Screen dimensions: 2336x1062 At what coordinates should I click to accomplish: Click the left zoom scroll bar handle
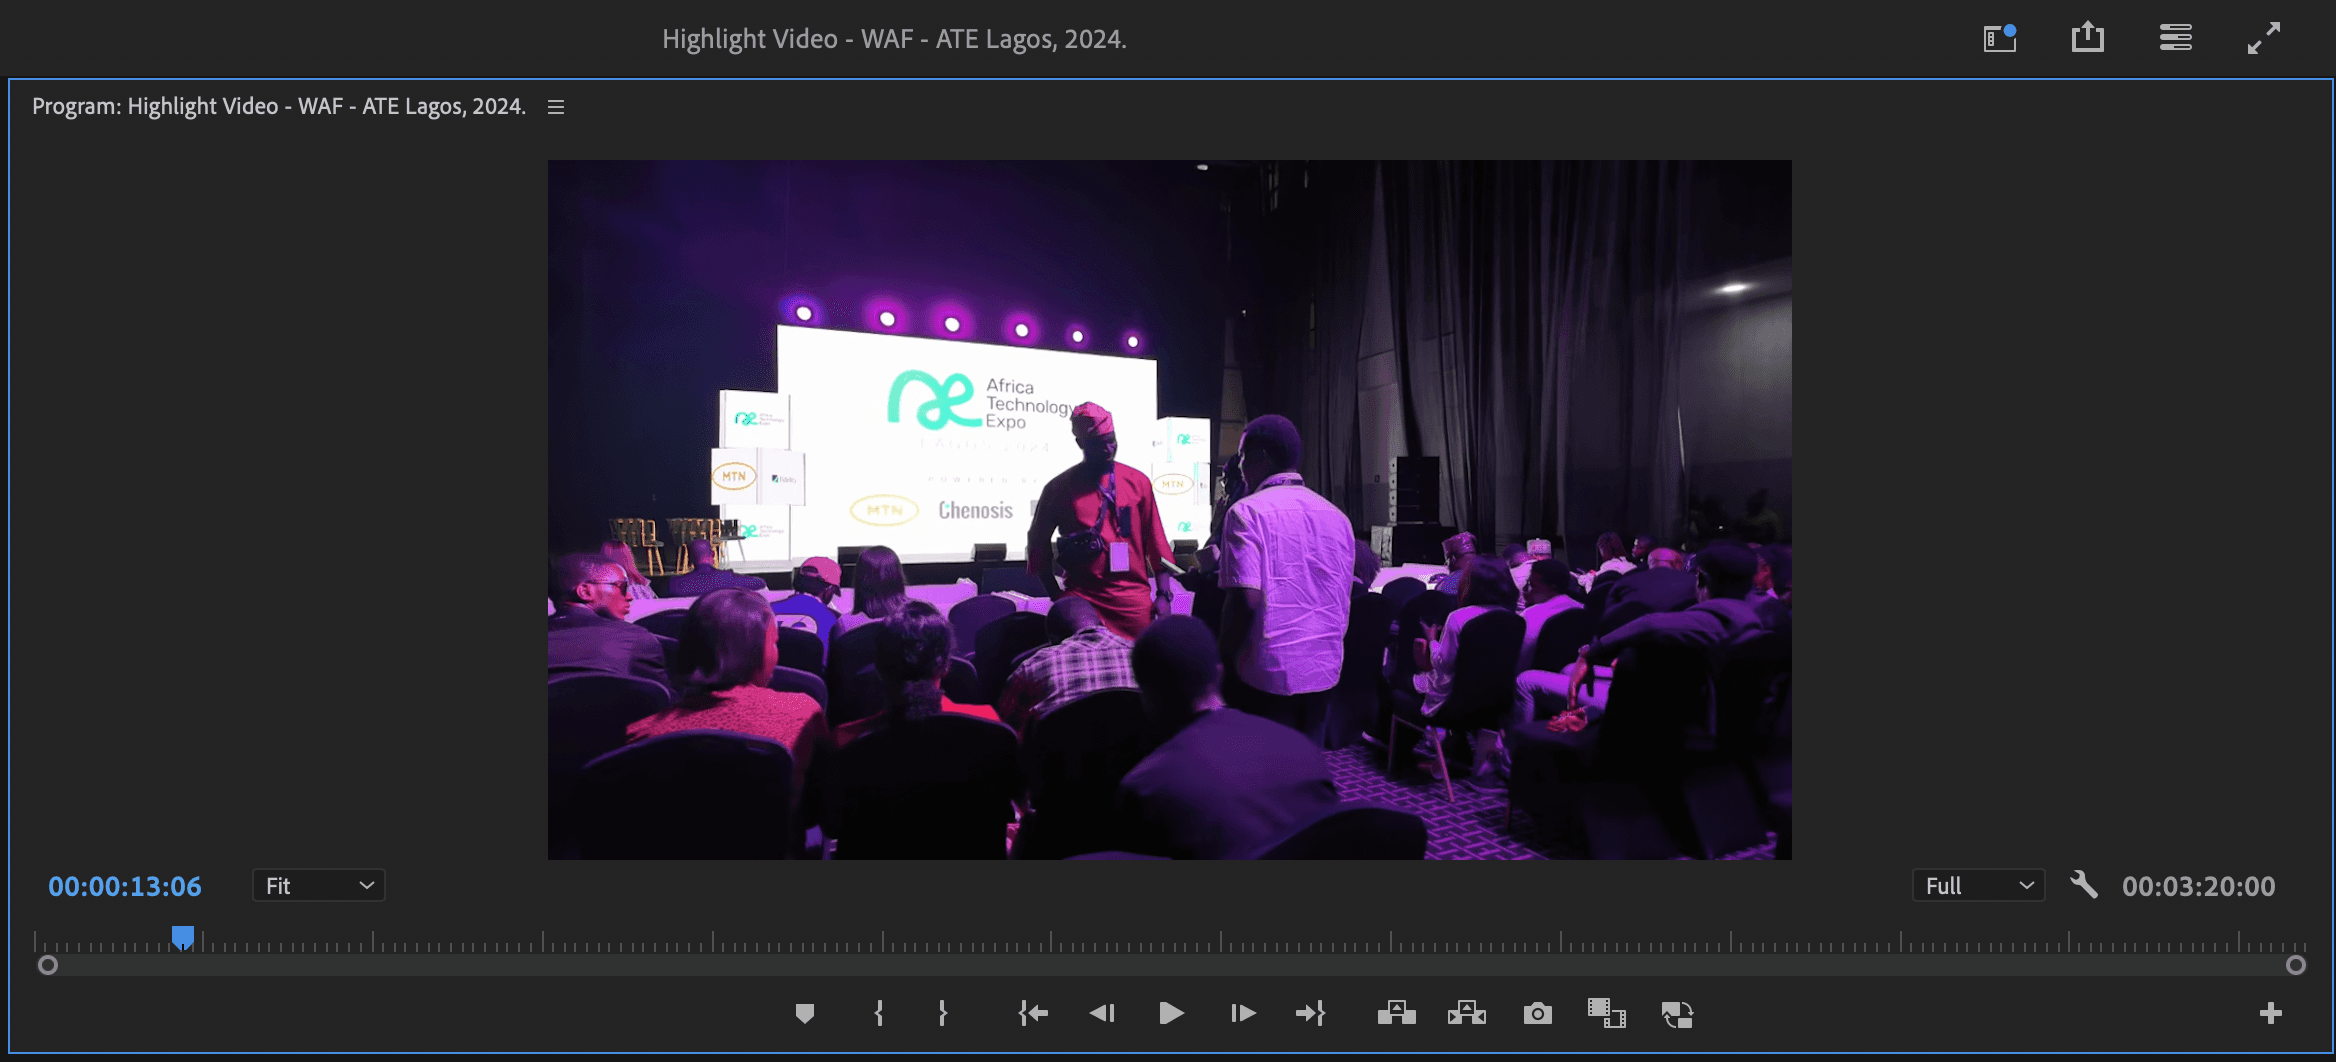click(48, 965)
